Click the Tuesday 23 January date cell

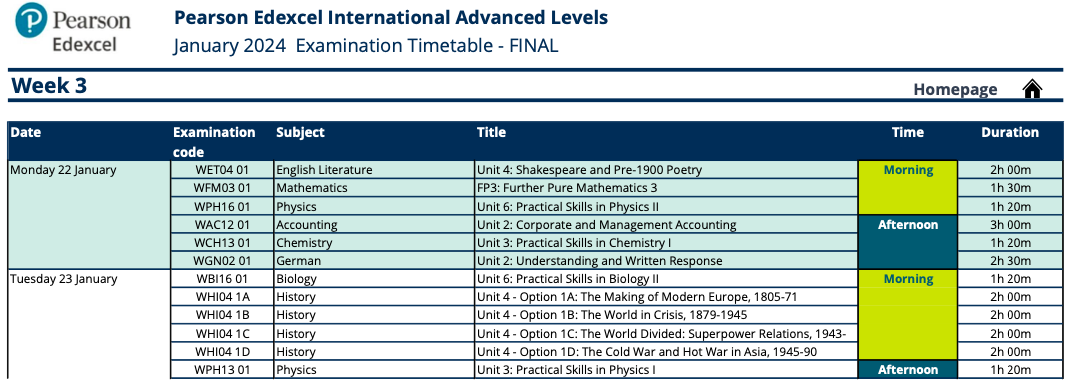[x=89, y=324]
